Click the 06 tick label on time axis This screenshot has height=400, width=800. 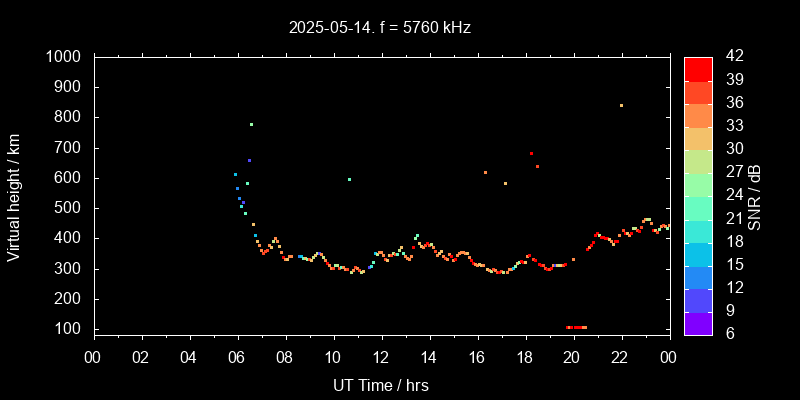(x=237, y=356)
